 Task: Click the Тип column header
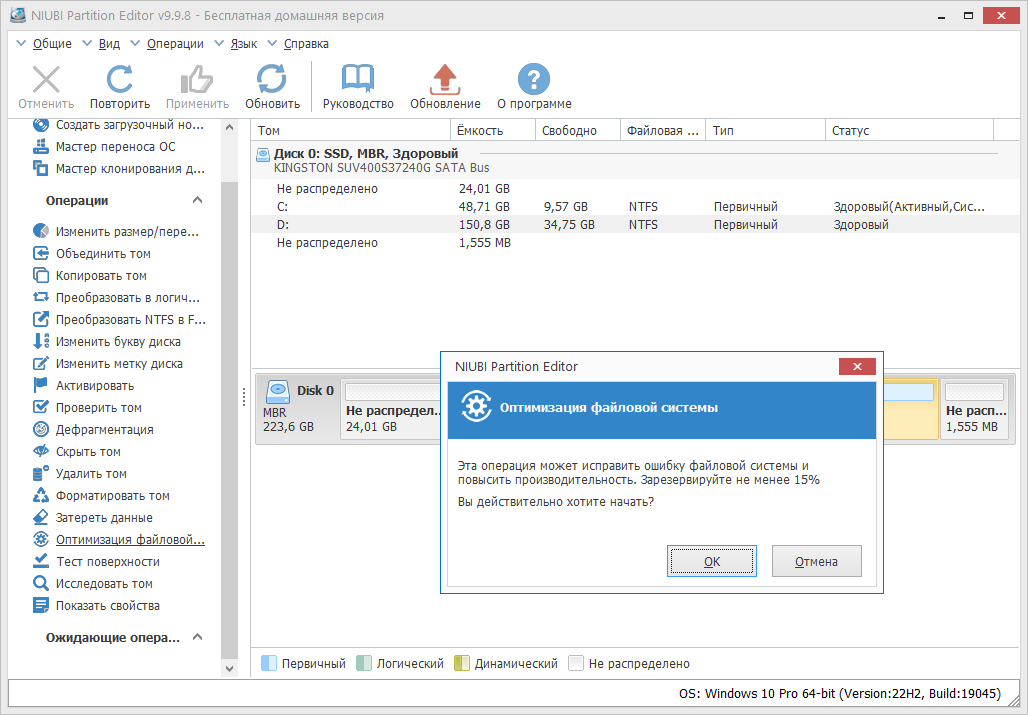pyautogui.click(x=765, y=130)
